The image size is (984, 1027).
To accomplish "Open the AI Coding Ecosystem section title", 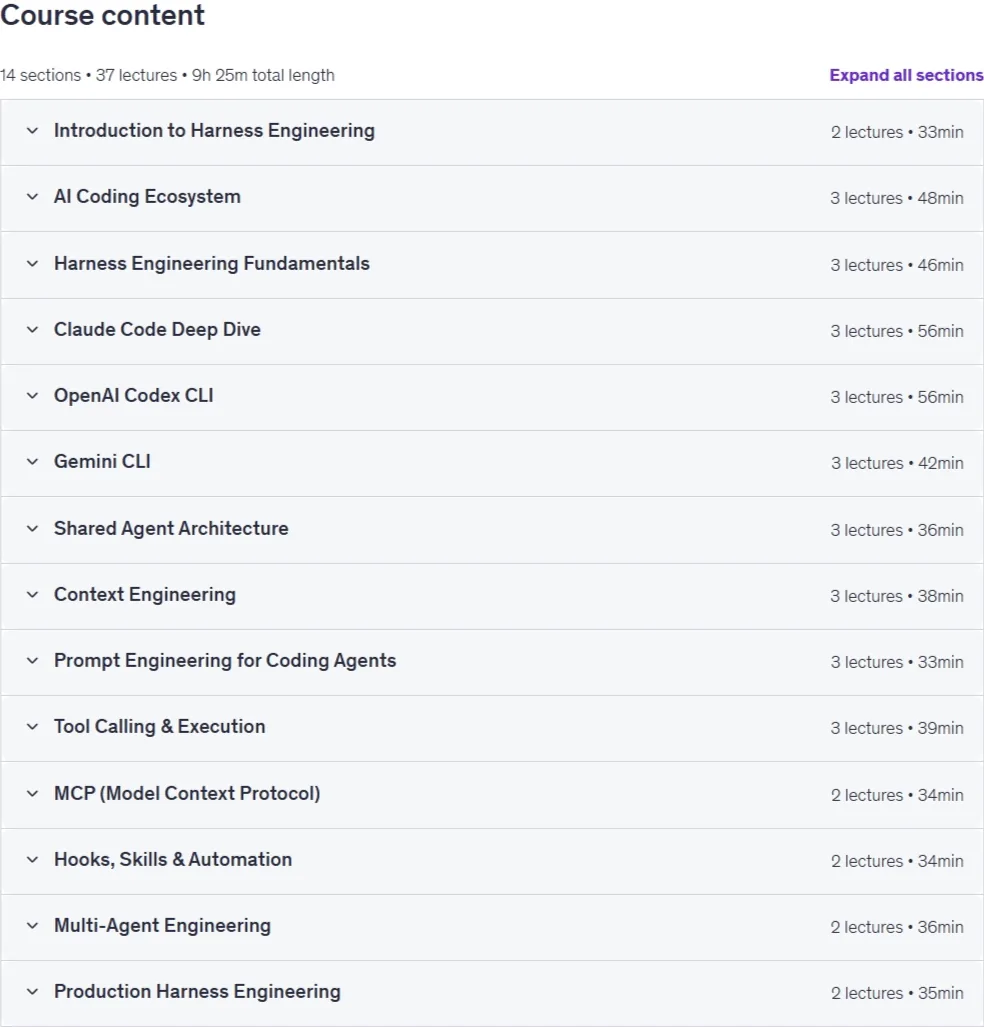I will (x=147, y=196).
